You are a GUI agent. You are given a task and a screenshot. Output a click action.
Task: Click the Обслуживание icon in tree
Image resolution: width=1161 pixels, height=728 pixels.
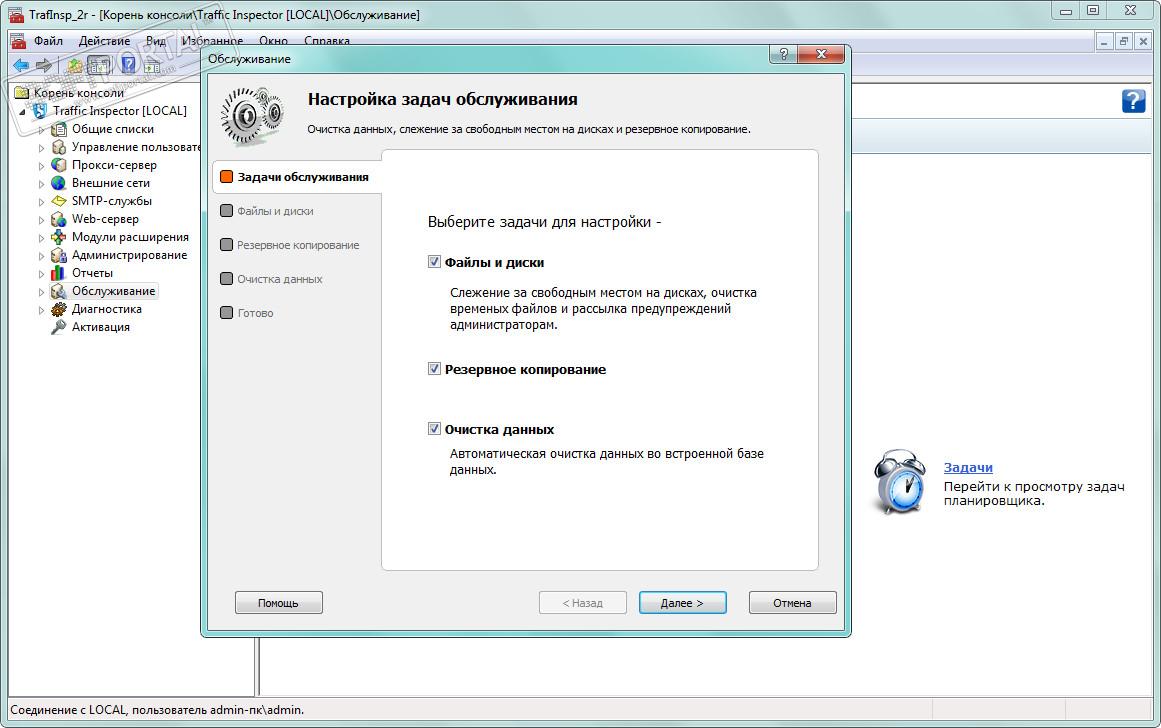pos(58,291)
